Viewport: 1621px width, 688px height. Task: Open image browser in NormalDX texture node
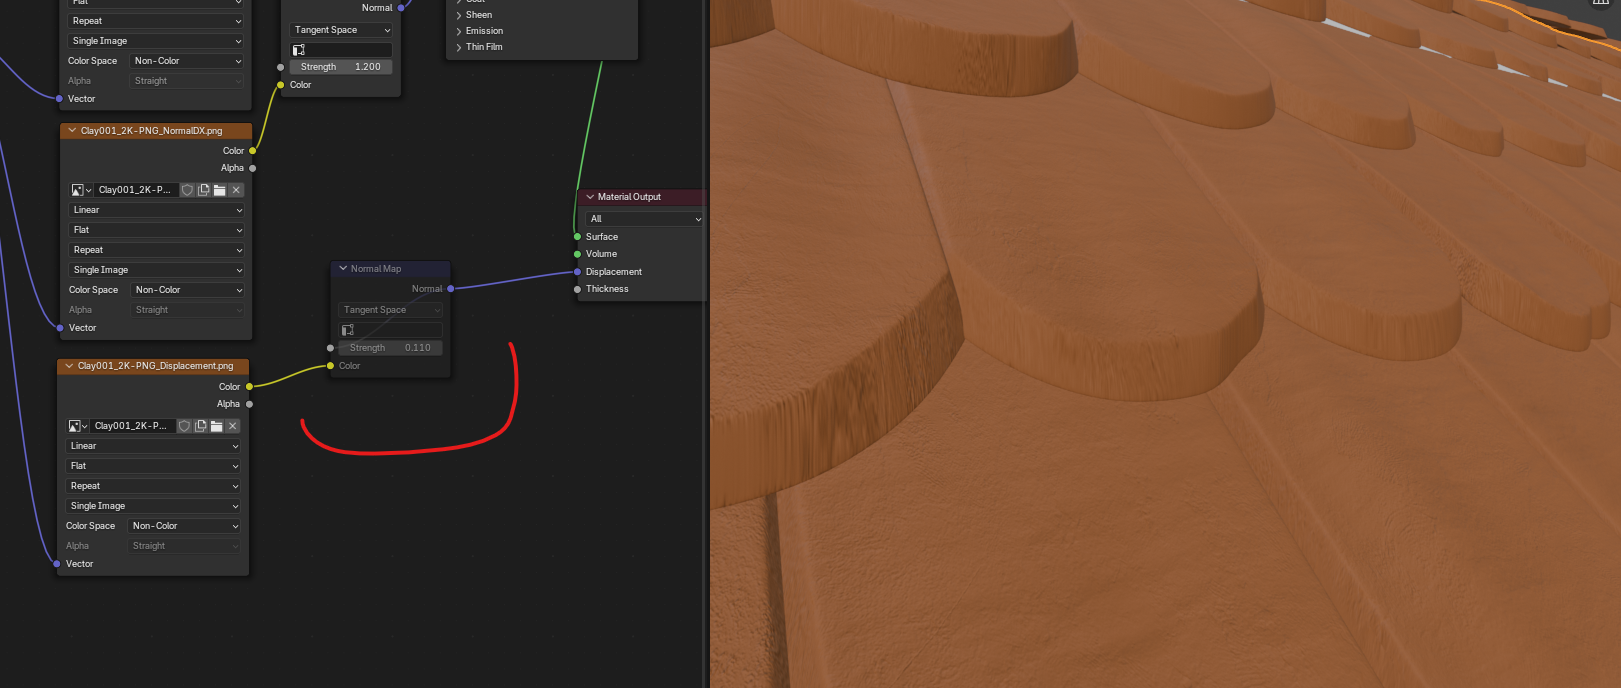click(x=81, y=190)
